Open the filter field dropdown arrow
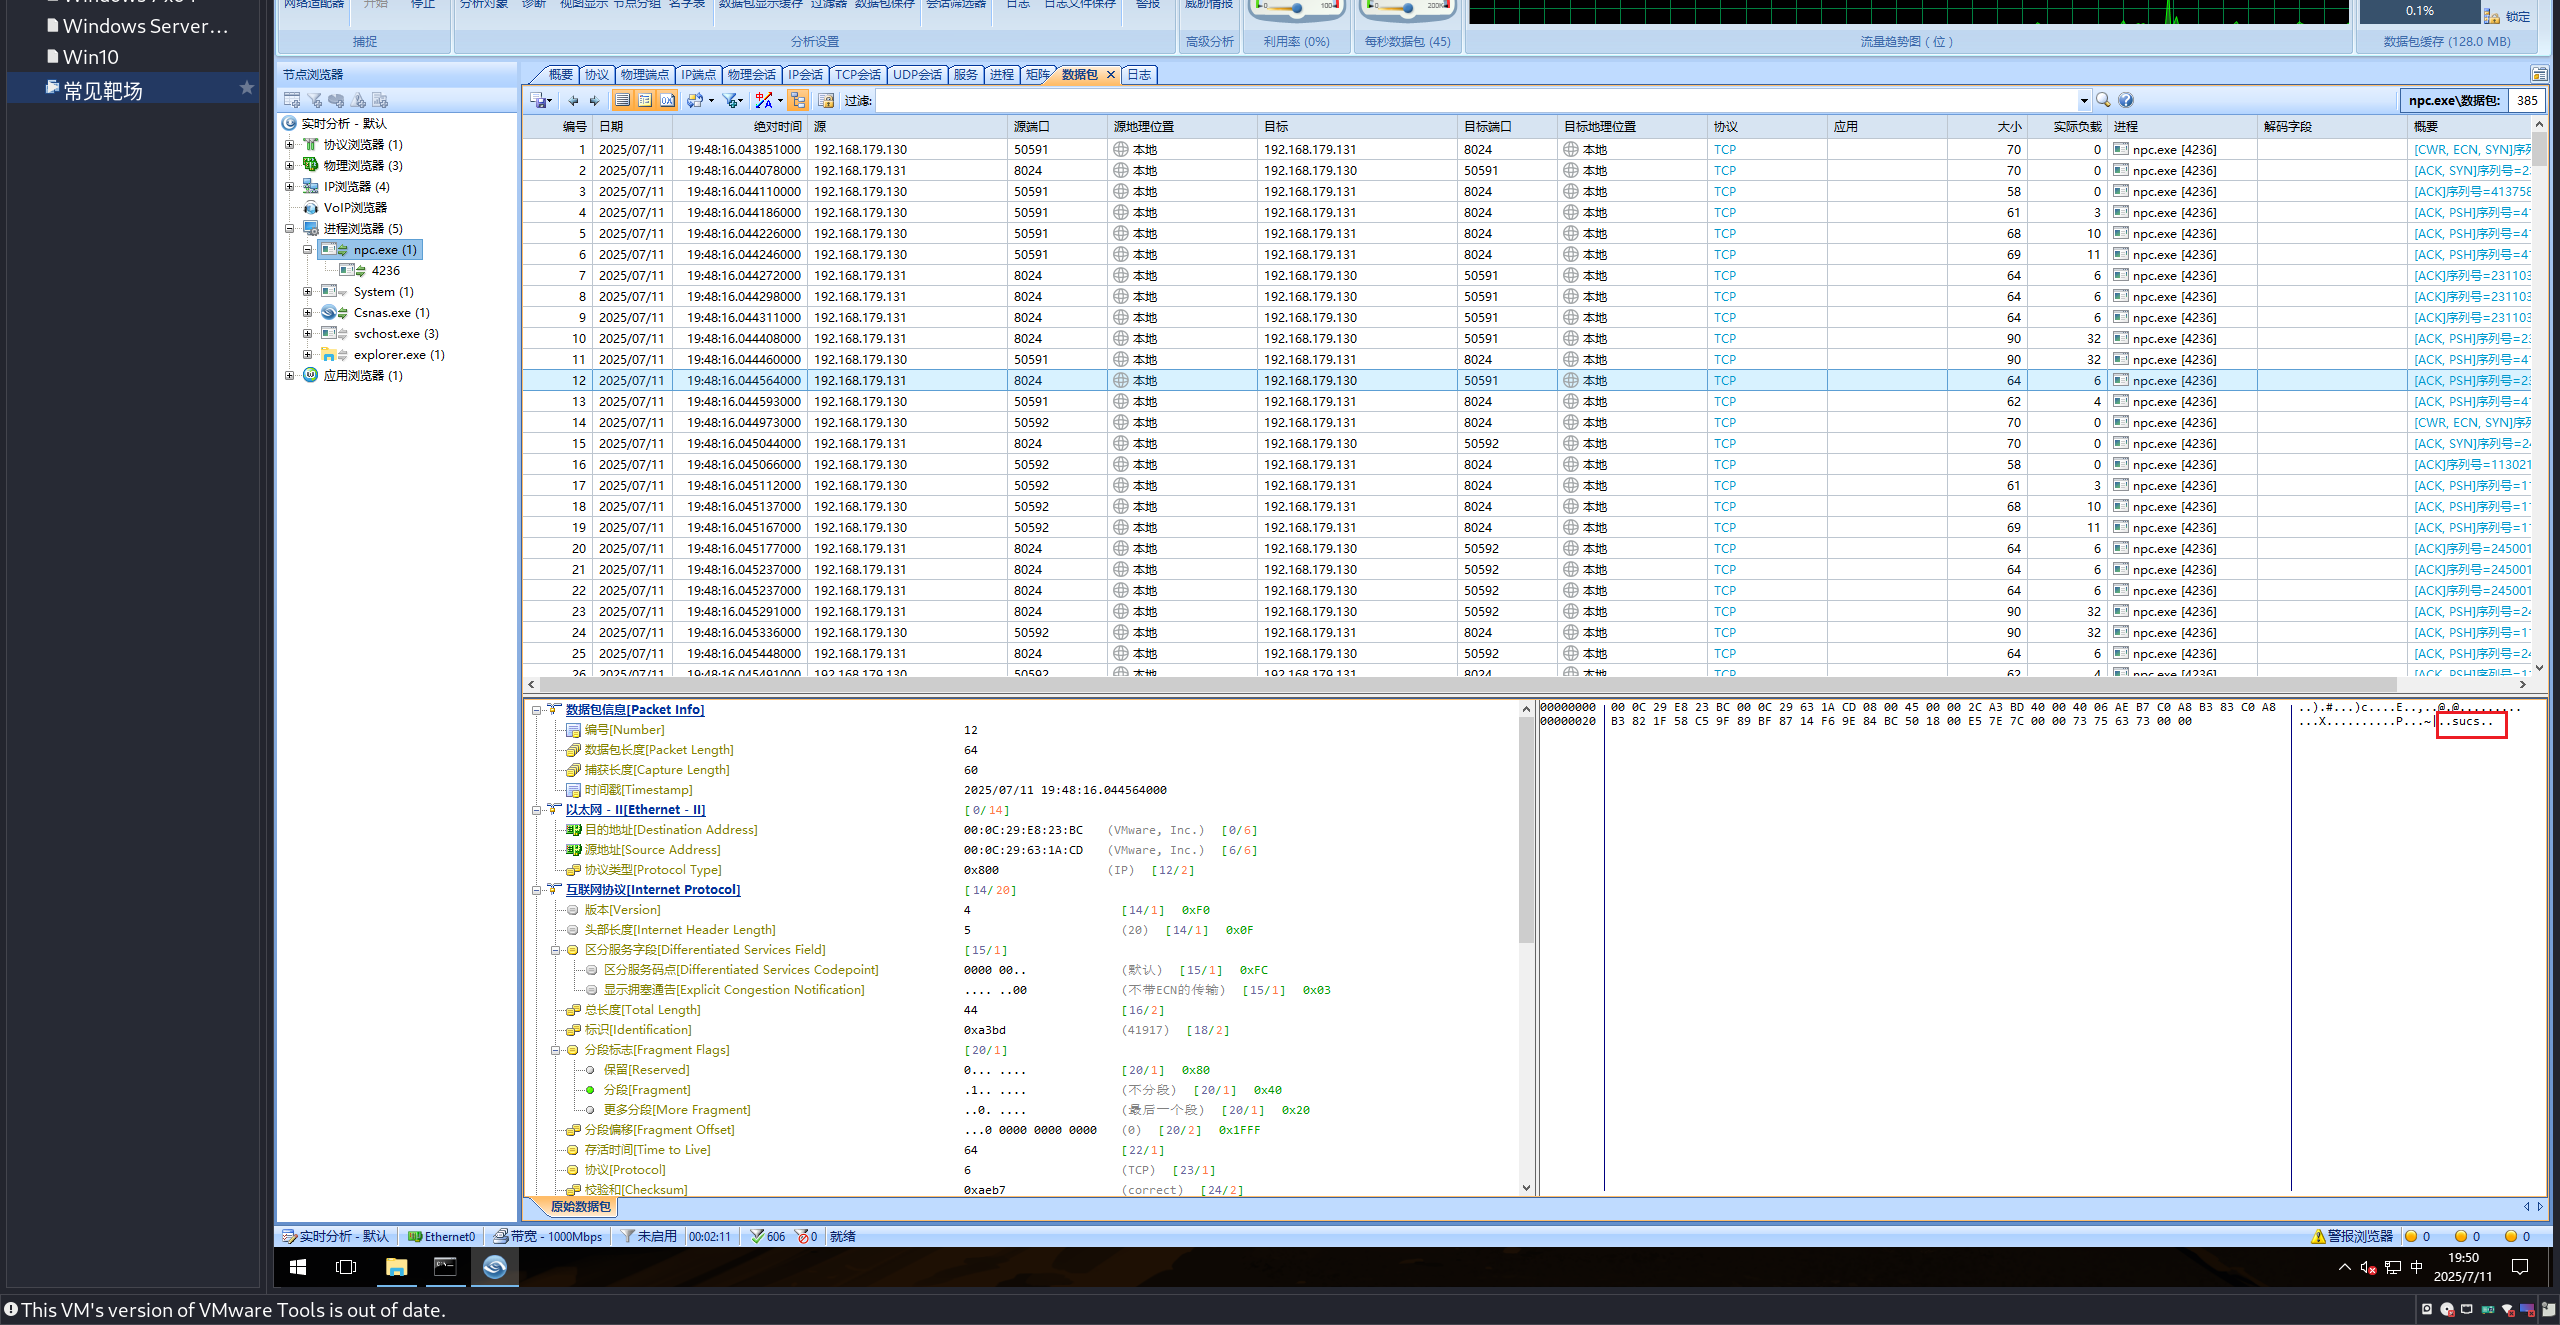Image resolution: width=2560 pixels, height=1325 pixels. pyautogui.click(x=2084, y=100)
